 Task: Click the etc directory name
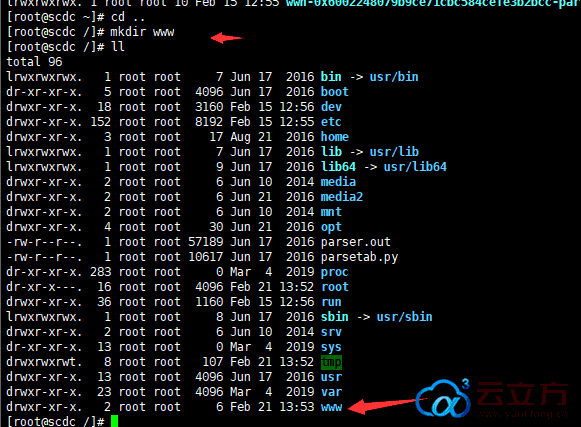click(x=331, y=122)
